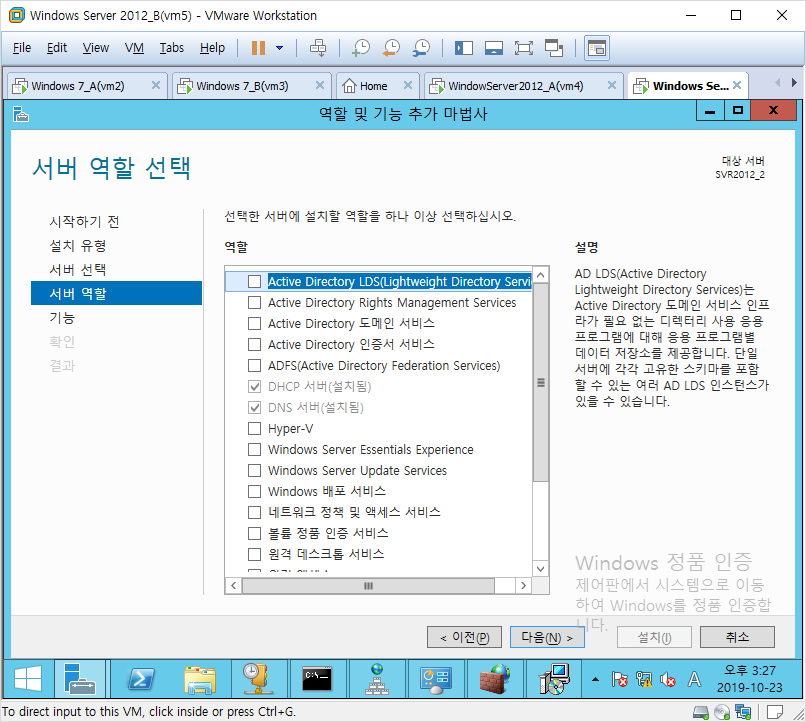Switch to WindowServer2012_A(vm4) tab
The image size is (806, 722).
pos(515,86)
